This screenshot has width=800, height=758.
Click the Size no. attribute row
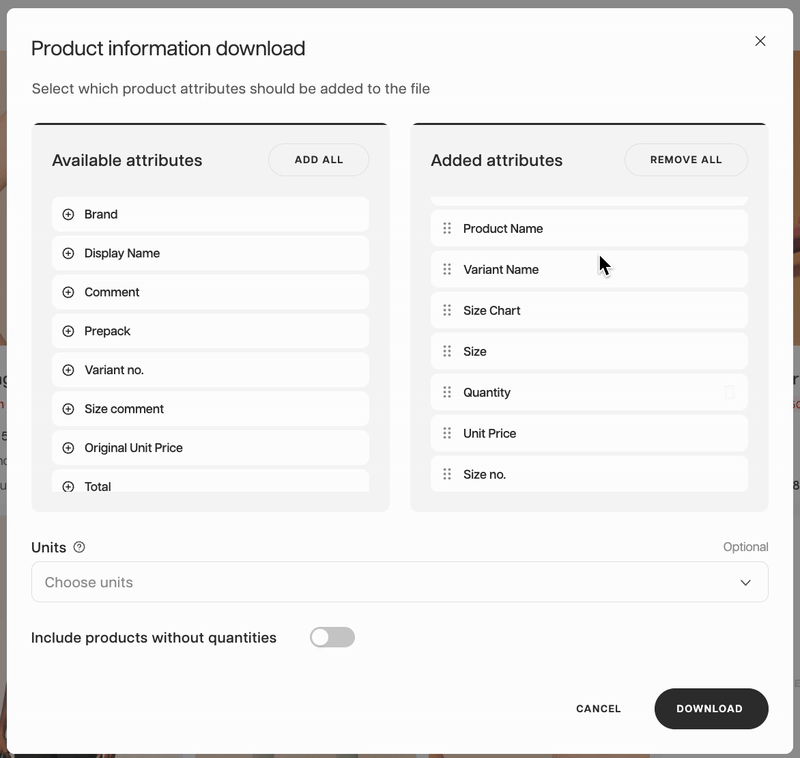point(588,475)
